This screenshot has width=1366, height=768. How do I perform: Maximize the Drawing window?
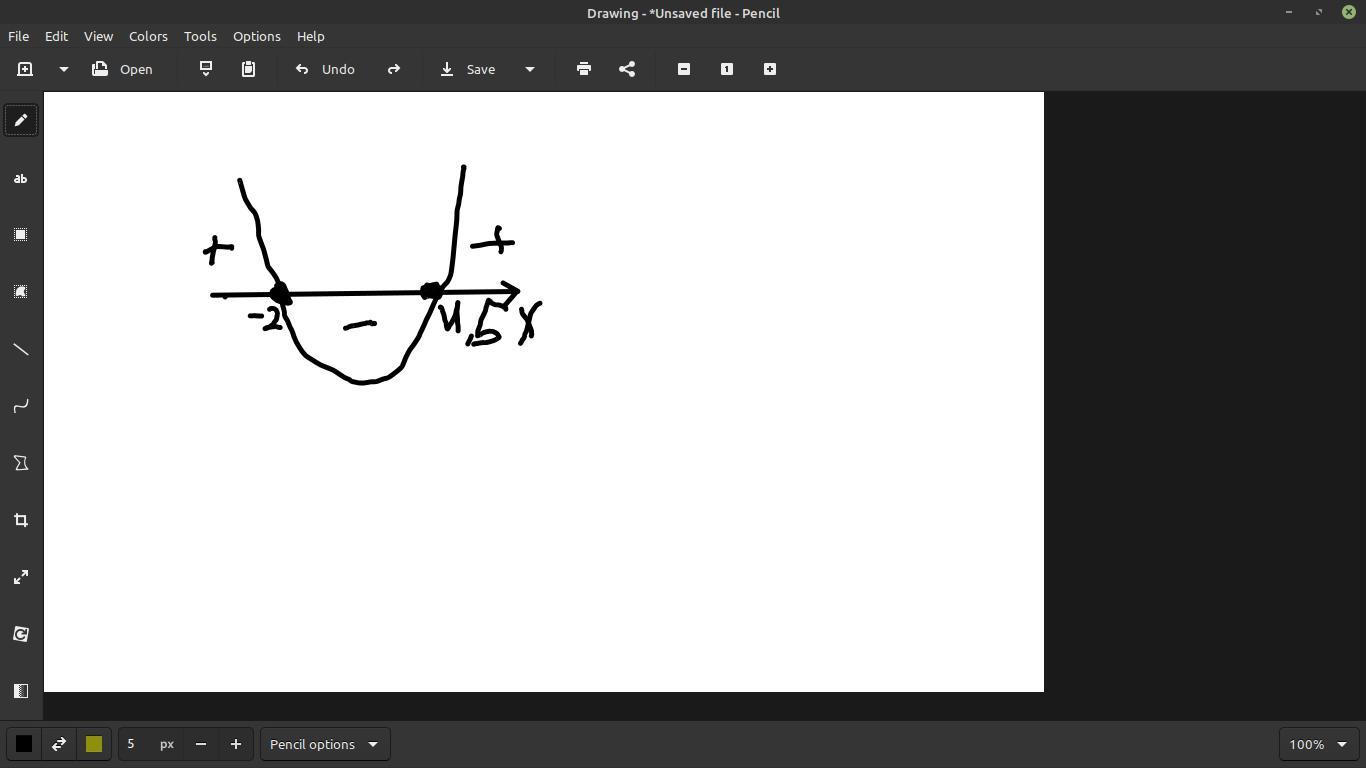1319,12
